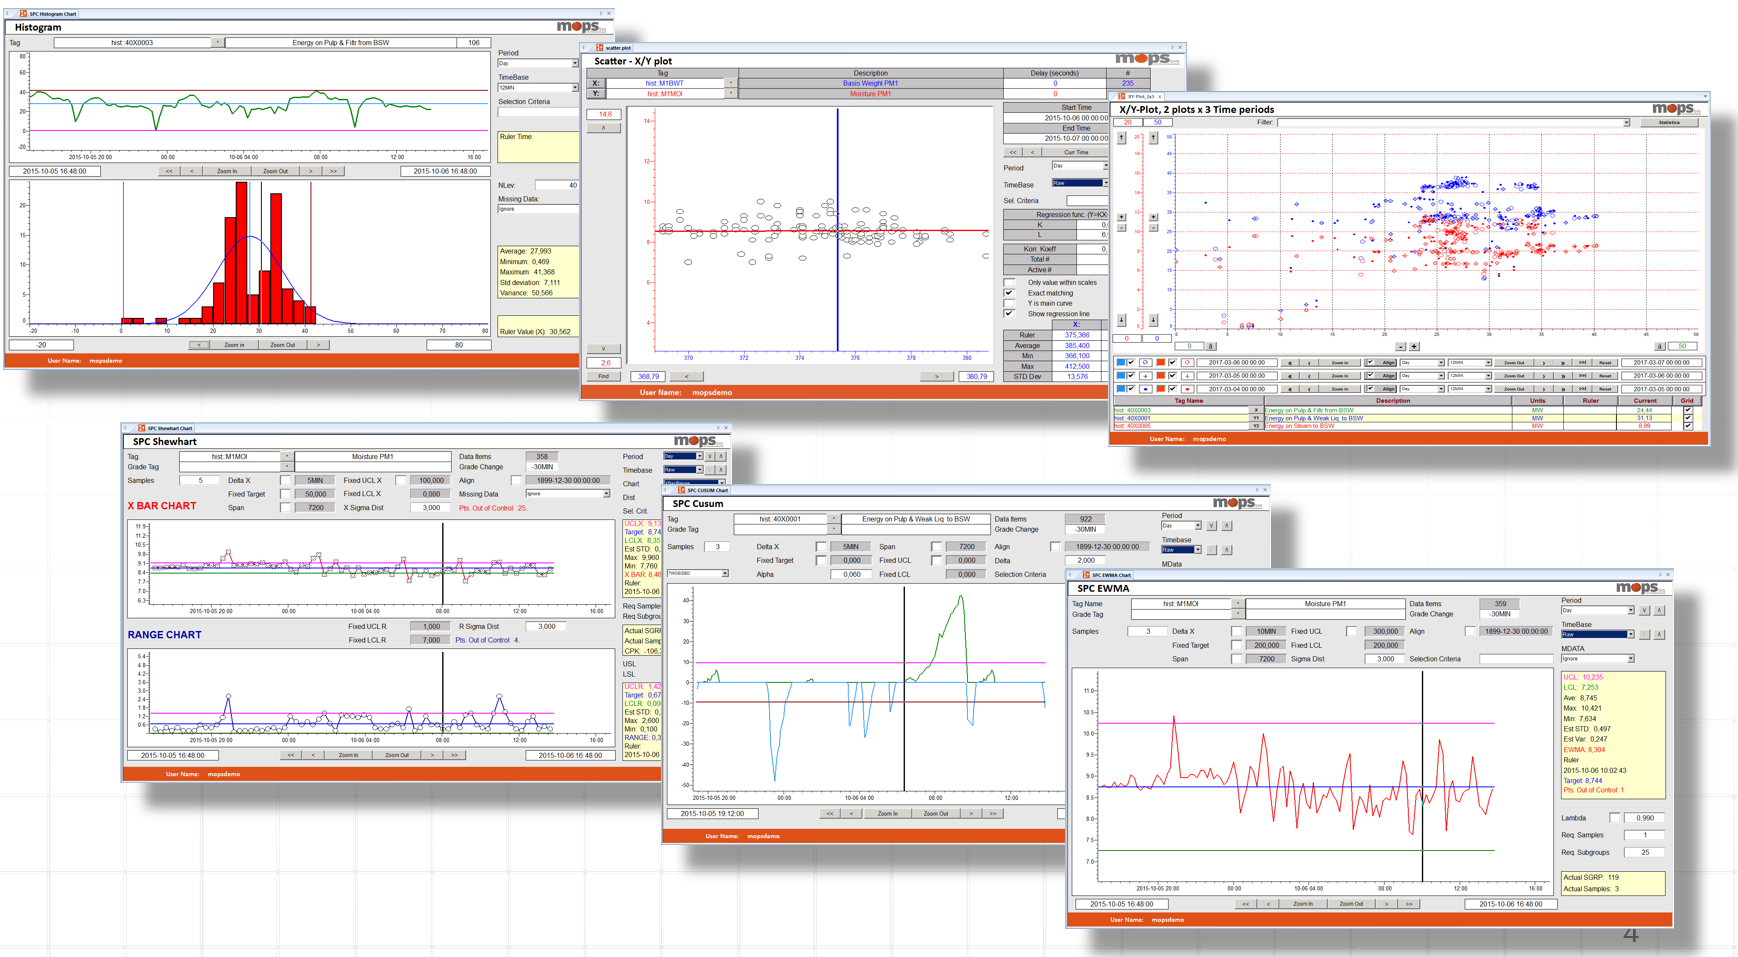Click the Find button in Scatter plot
The height and width of the screenshot is (957, 1738).
[x=603, y=377]
